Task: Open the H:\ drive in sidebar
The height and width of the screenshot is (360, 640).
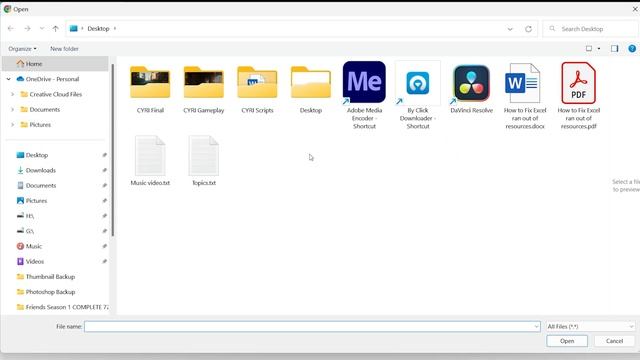Action: 29,216
